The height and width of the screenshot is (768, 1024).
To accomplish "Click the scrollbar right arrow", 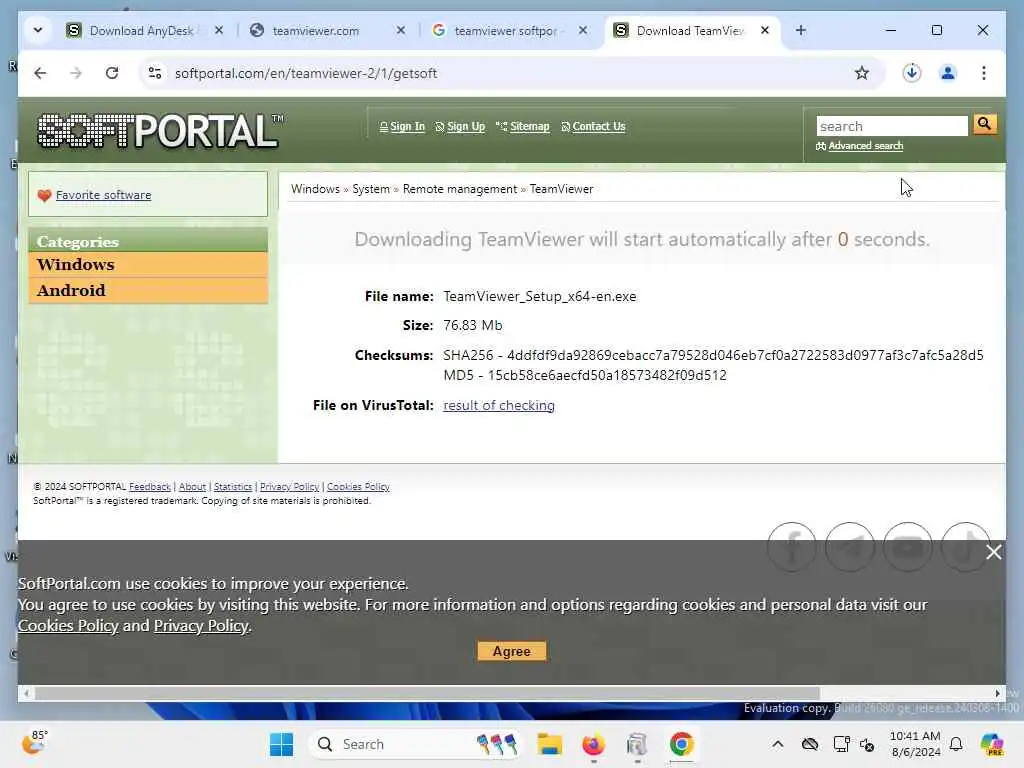I will coord(997,694).
